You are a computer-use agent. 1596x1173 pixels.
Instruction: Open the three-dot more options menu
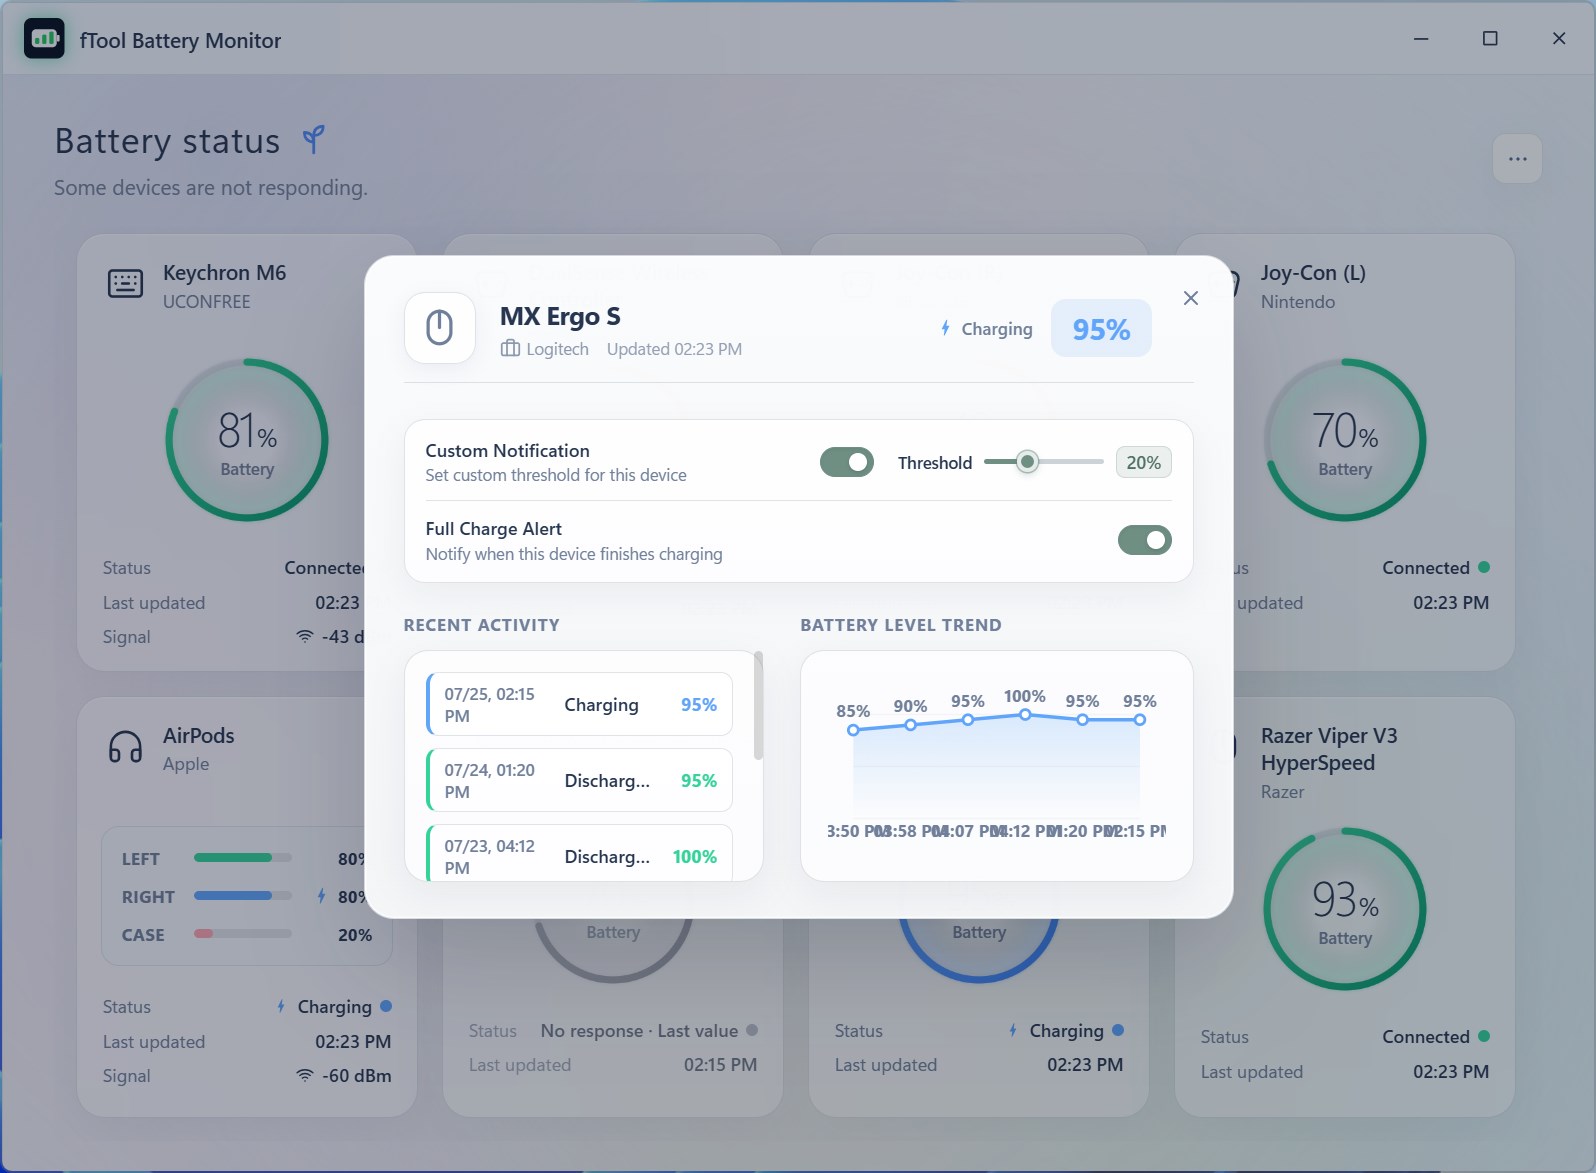[x=1517, y=159]
